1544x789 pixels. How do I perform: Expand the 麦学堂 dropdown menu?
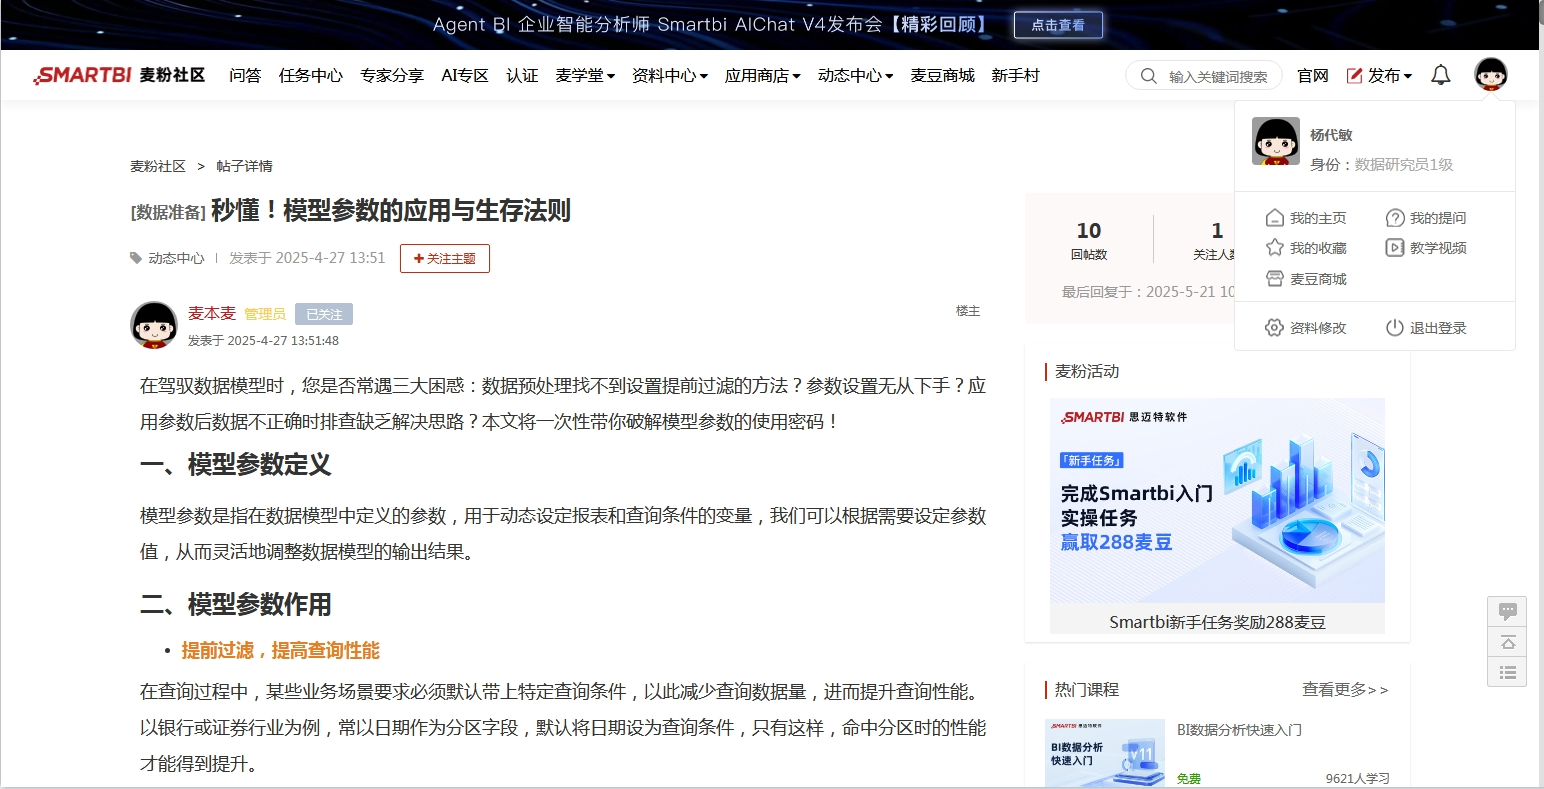coord(585,76)
